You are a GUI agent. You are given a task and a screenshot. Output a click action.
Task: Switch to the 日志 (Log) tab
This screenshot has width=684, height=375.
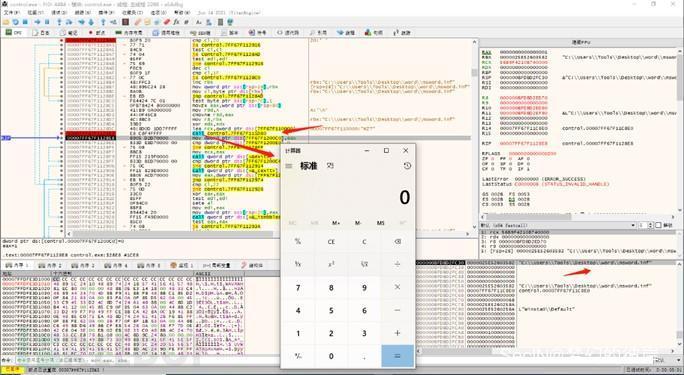pyautogui.click(x=41, y=33)
